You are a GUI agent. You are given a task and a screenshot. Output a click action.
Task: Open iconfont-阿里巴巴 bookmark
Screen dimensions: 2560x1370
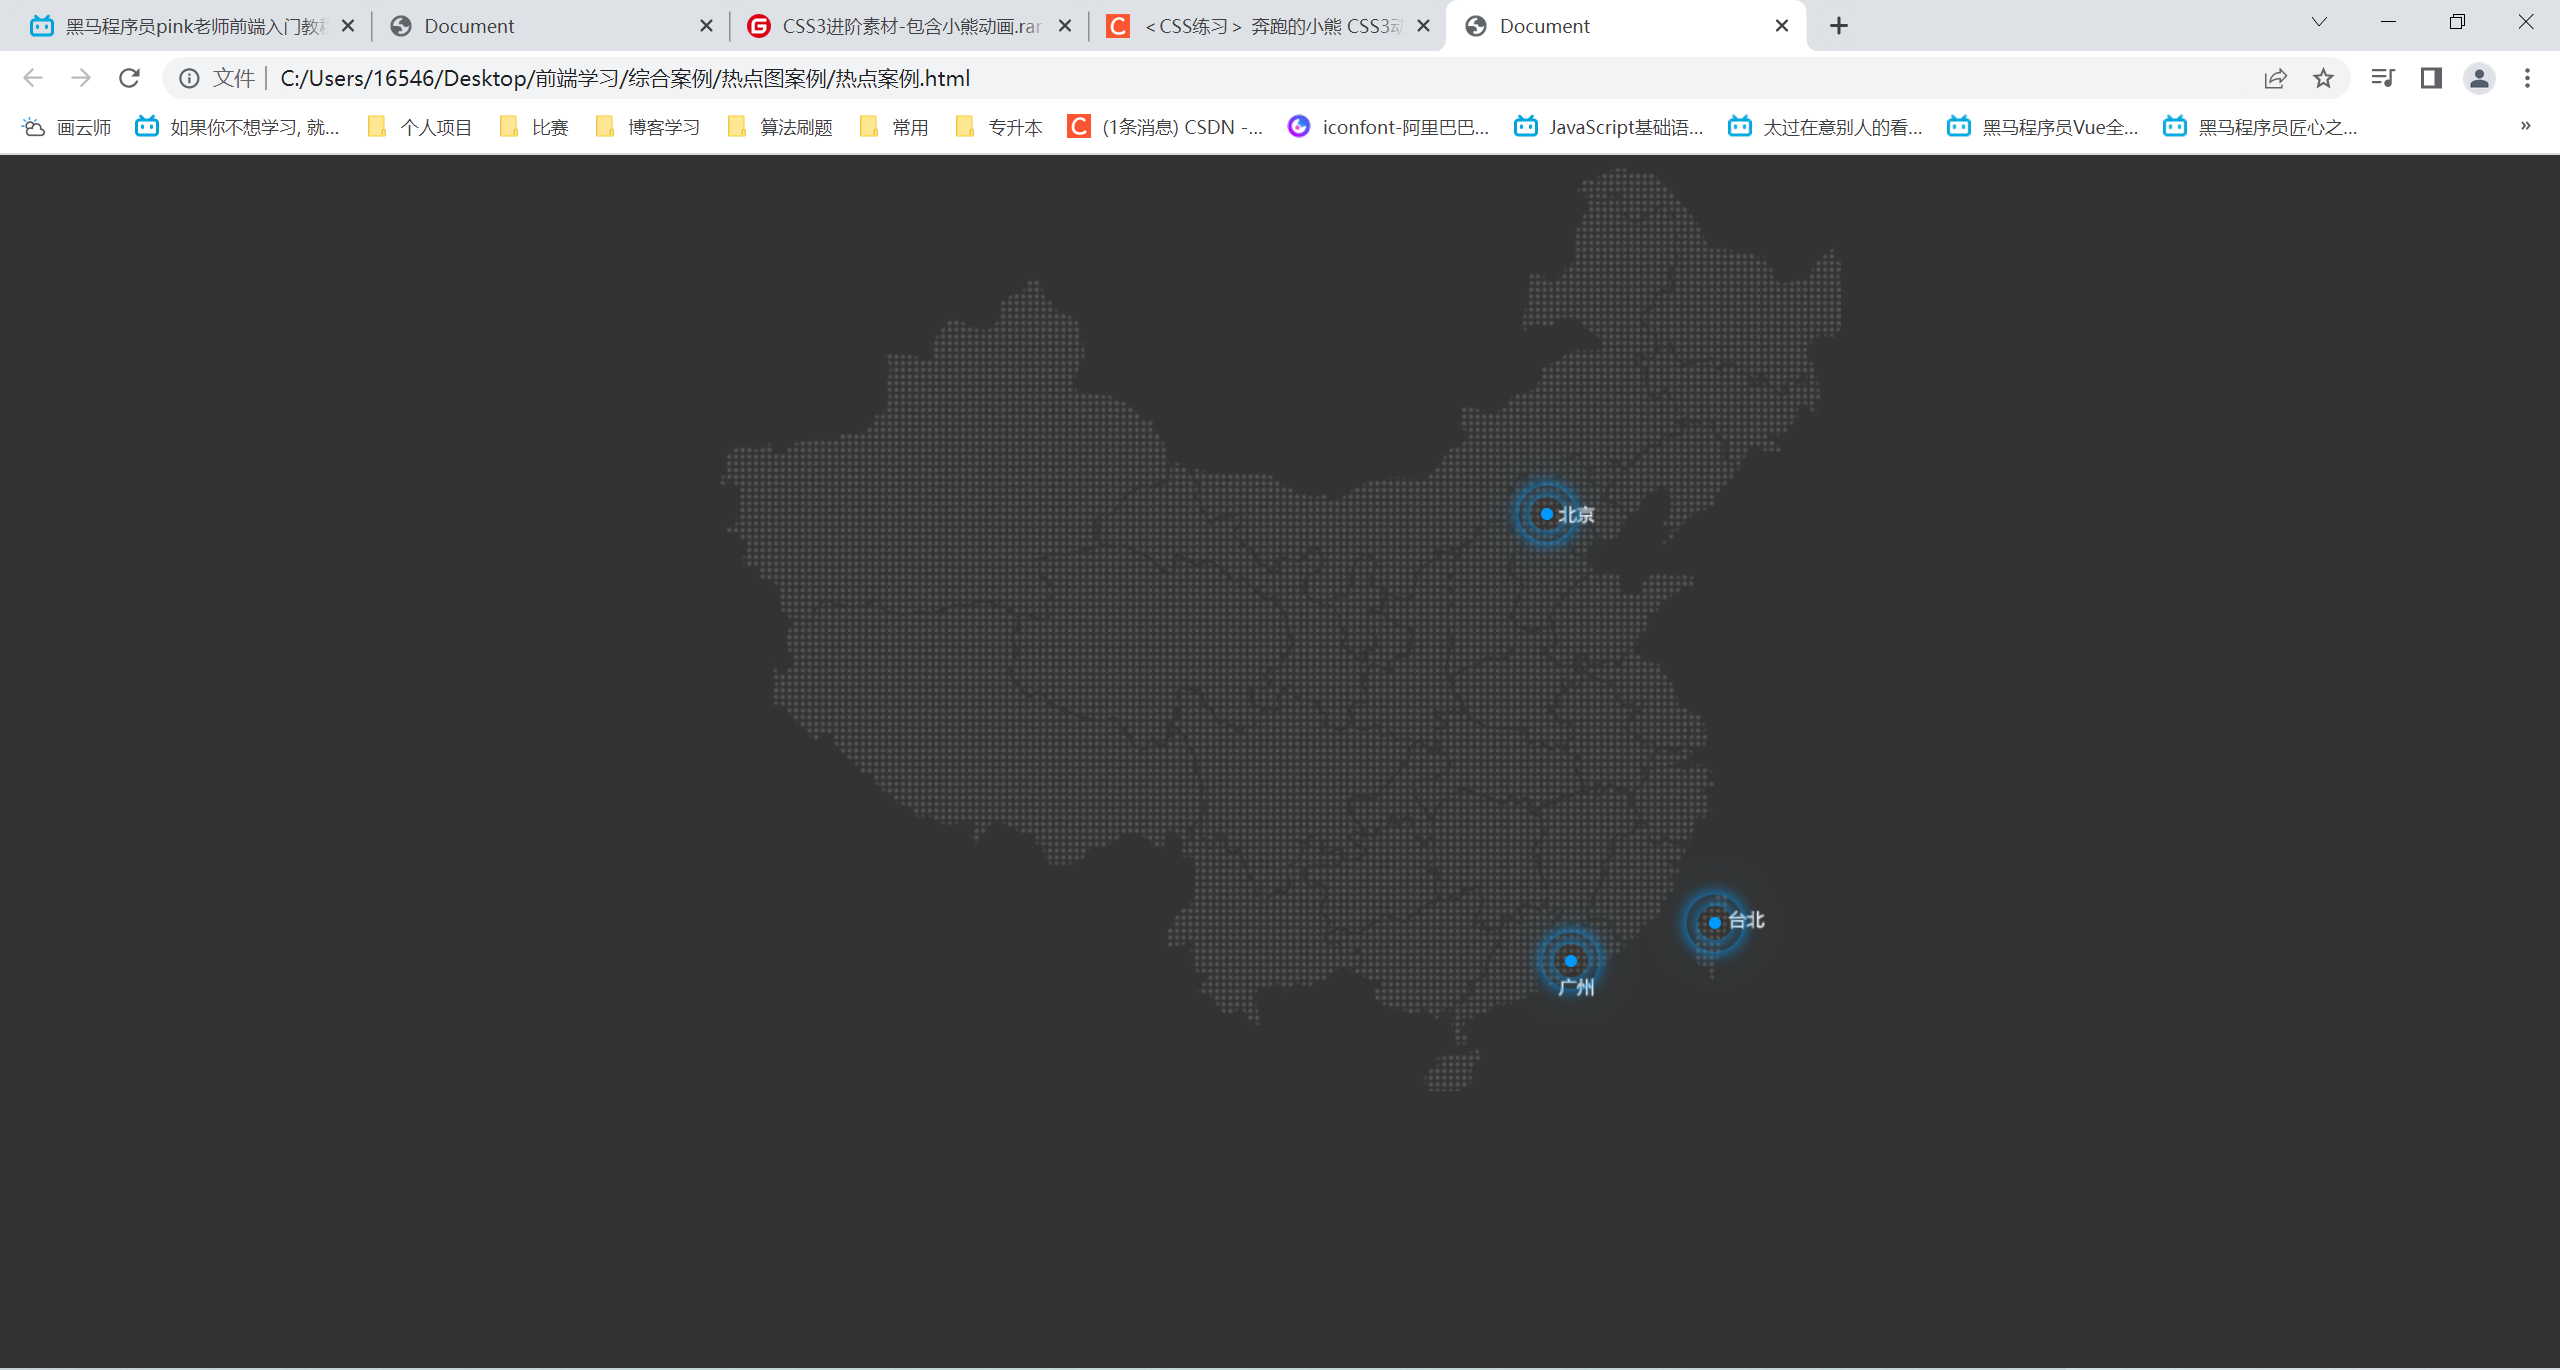point(1389,127)
